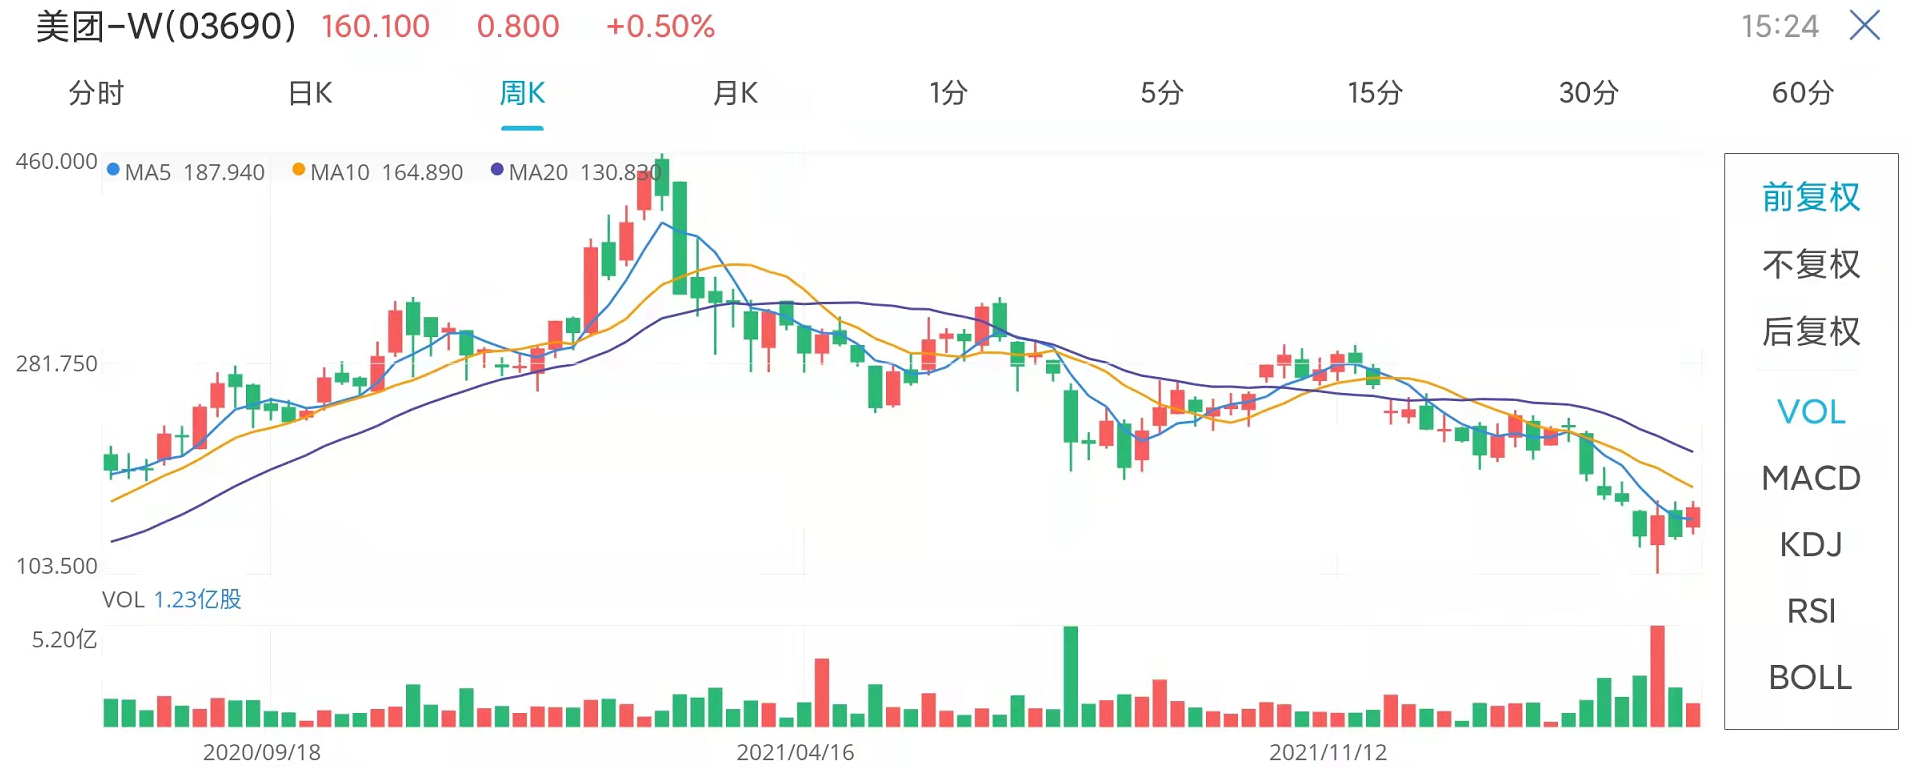The height and width of the screenshot is (768, 1909).
Task: Show the VOL indicator
Action: pos(1811,411)
